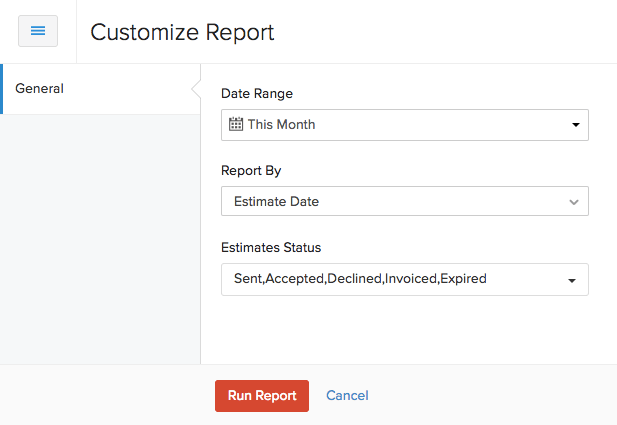Click the "Estimate Date" text value
The height and width of the screenshot is (425, 617).
(x=276, y=202)
